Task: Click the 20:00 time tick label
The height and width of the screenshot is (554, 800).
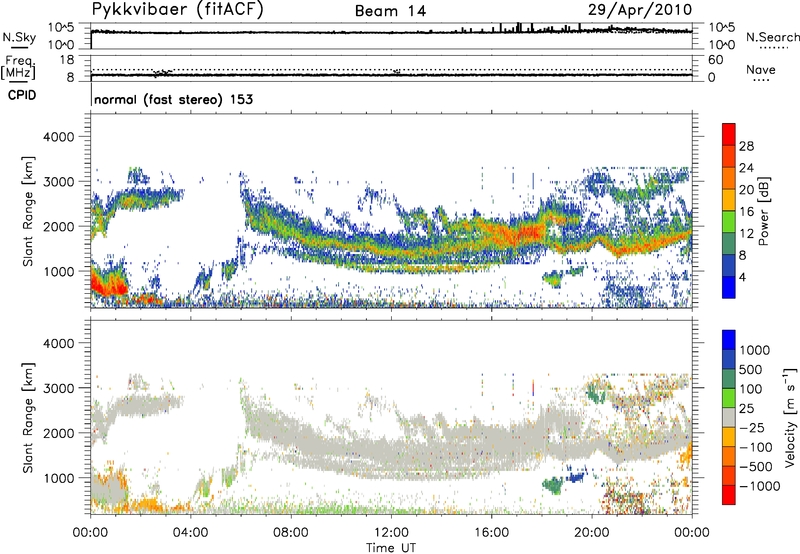Action: click(591, 532)
